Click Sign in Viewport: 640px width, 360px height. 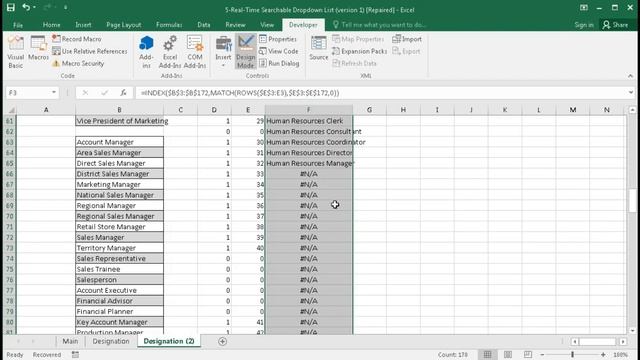584,25
